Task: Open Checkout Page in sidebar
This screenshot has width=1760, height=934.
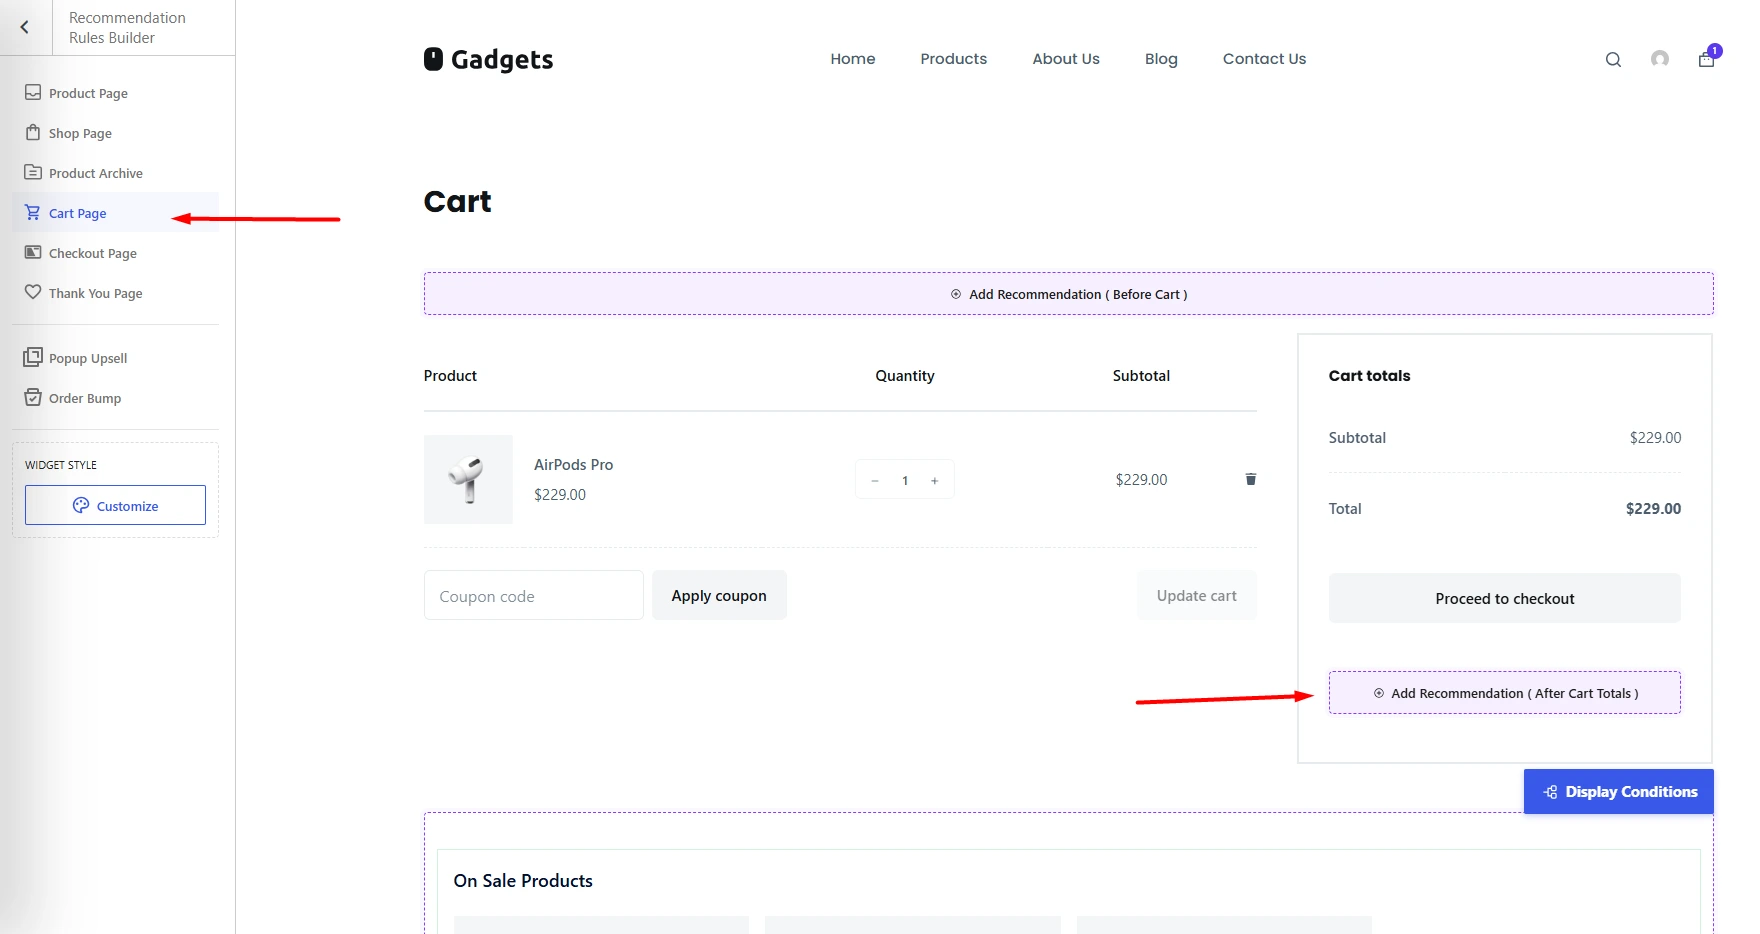Action: 115,253
